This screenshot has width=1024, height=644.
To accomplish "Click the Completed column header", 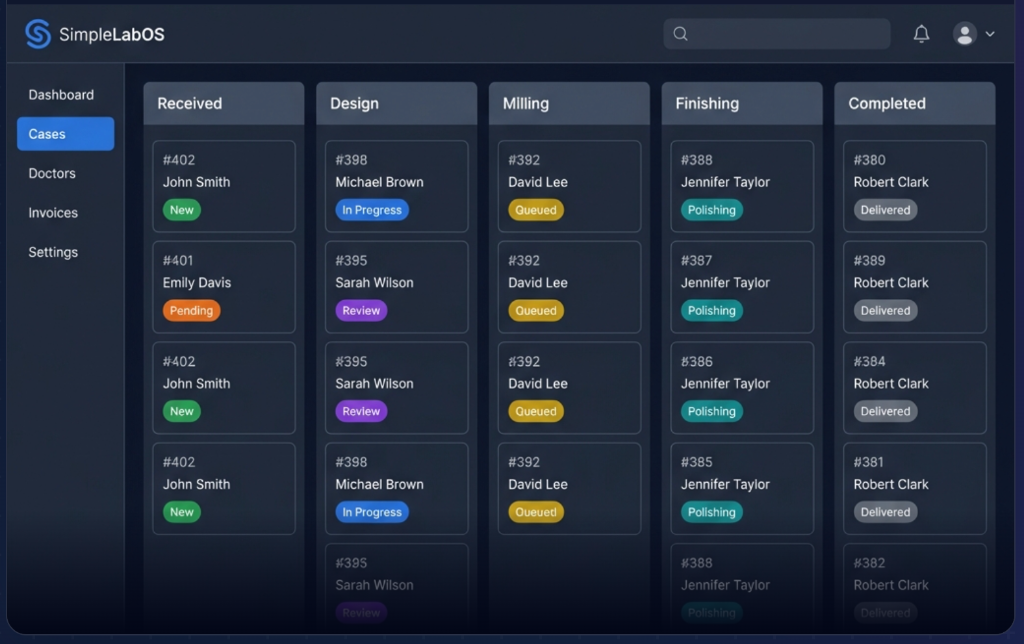I will (x=914, y=103).
